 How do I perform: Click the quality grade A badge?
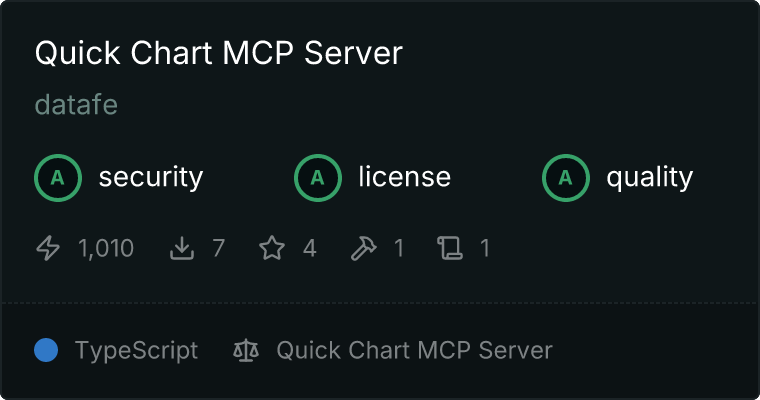[566, 177]
